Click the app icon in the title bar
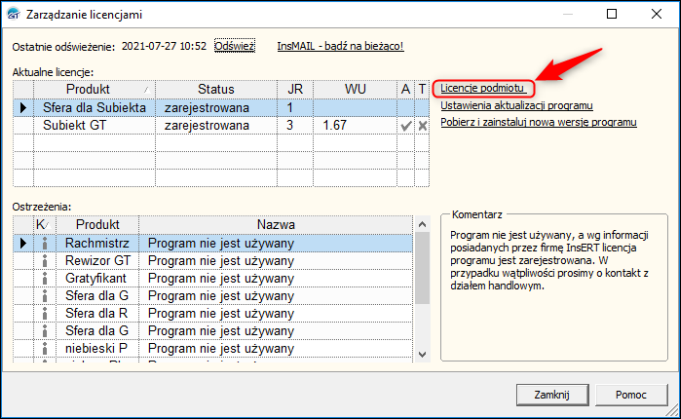 [x=14, y=14]
